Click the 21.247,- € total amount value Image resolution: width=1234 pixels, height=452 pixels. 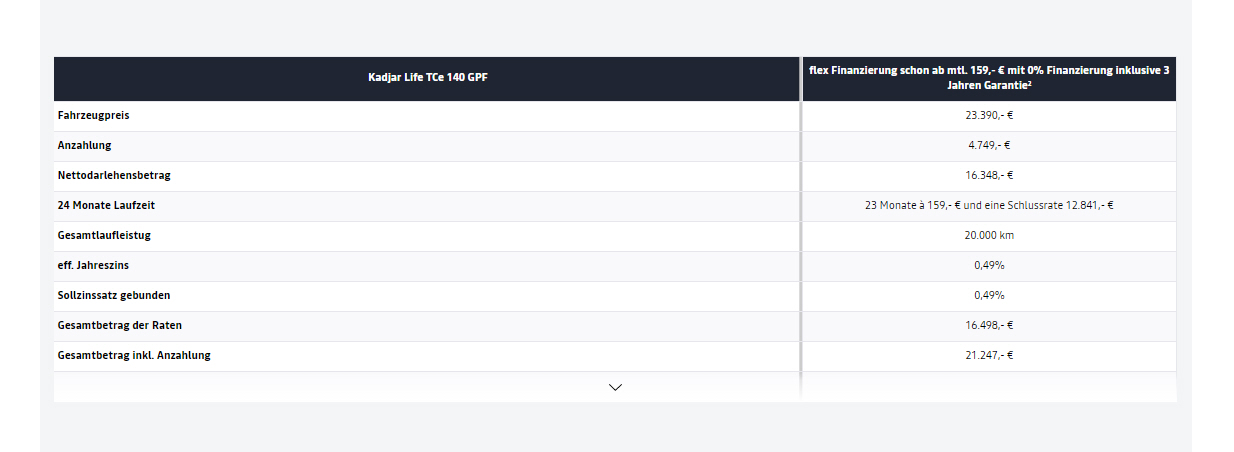[x=989, y=356]
